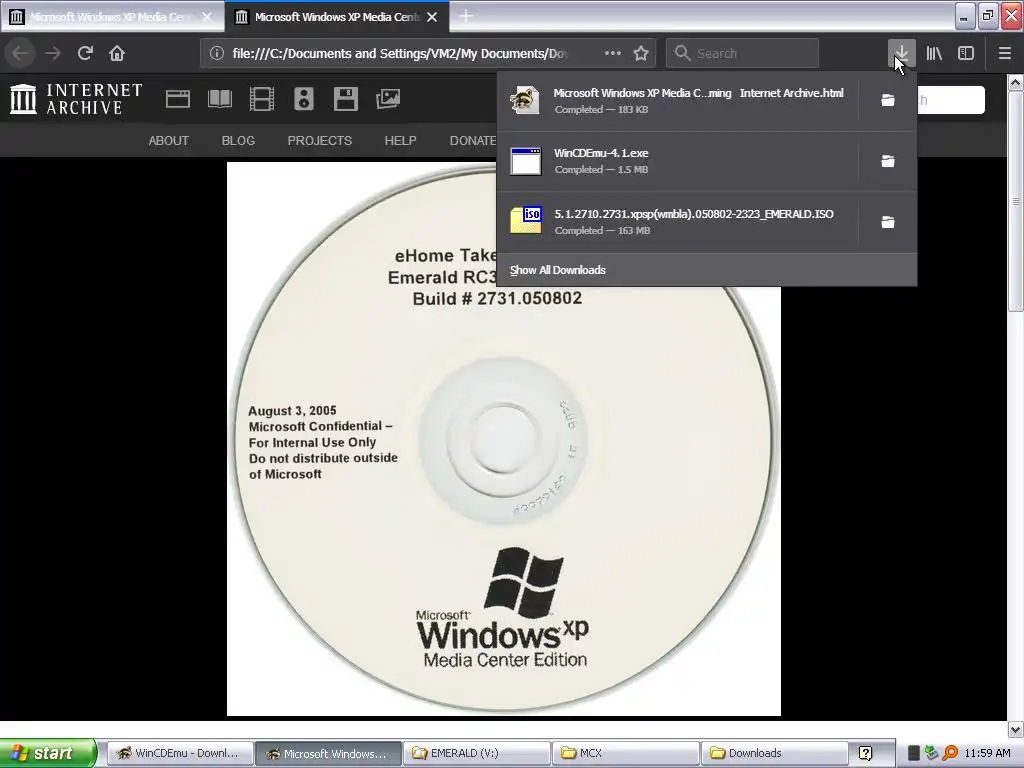Select the second Microsoft Windows XP Media tab
Viewport: 1024px width, 768px height.
click(x=327, y=17)
